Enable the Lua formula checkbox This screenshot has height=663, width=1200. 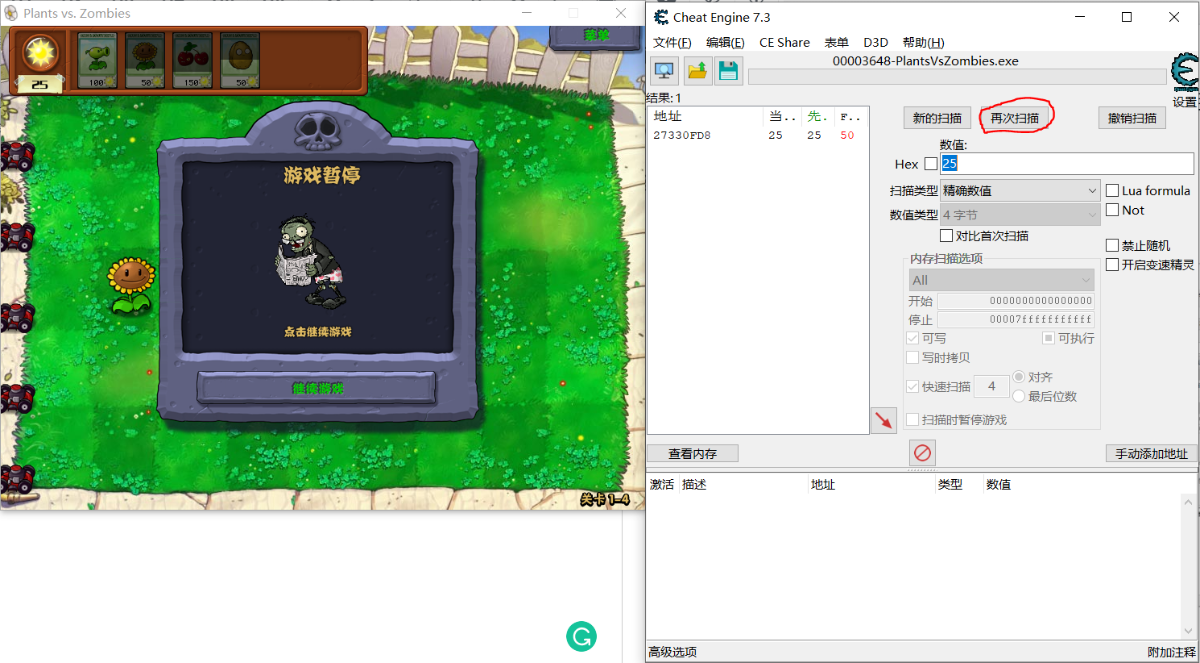click(1112, 191)
